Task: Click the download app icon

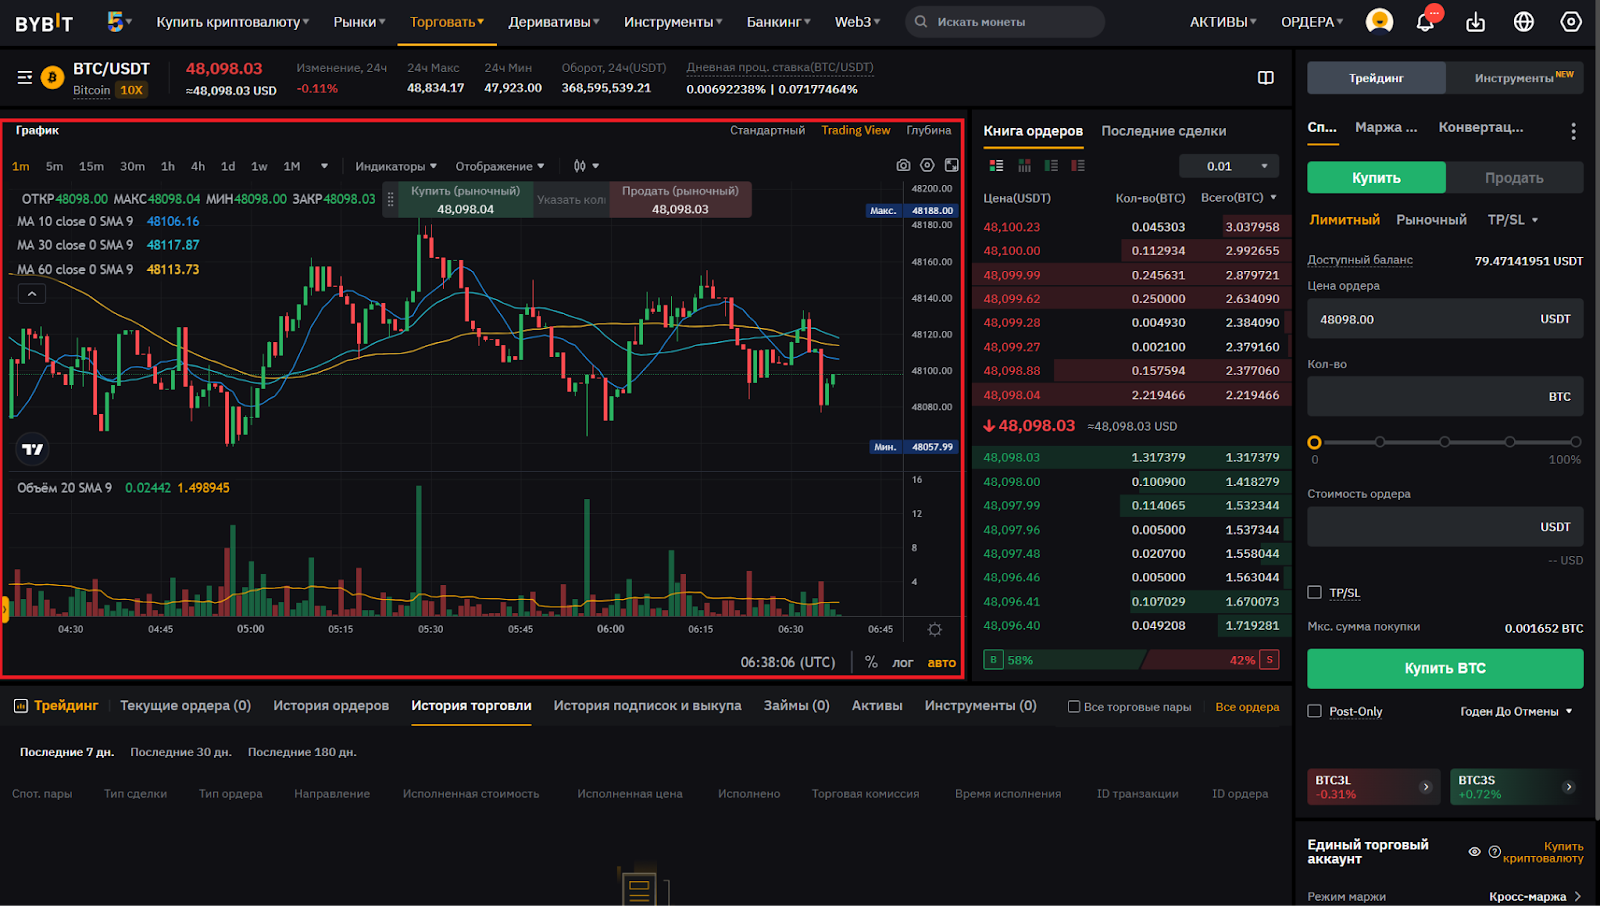Action: point(1475,22)
